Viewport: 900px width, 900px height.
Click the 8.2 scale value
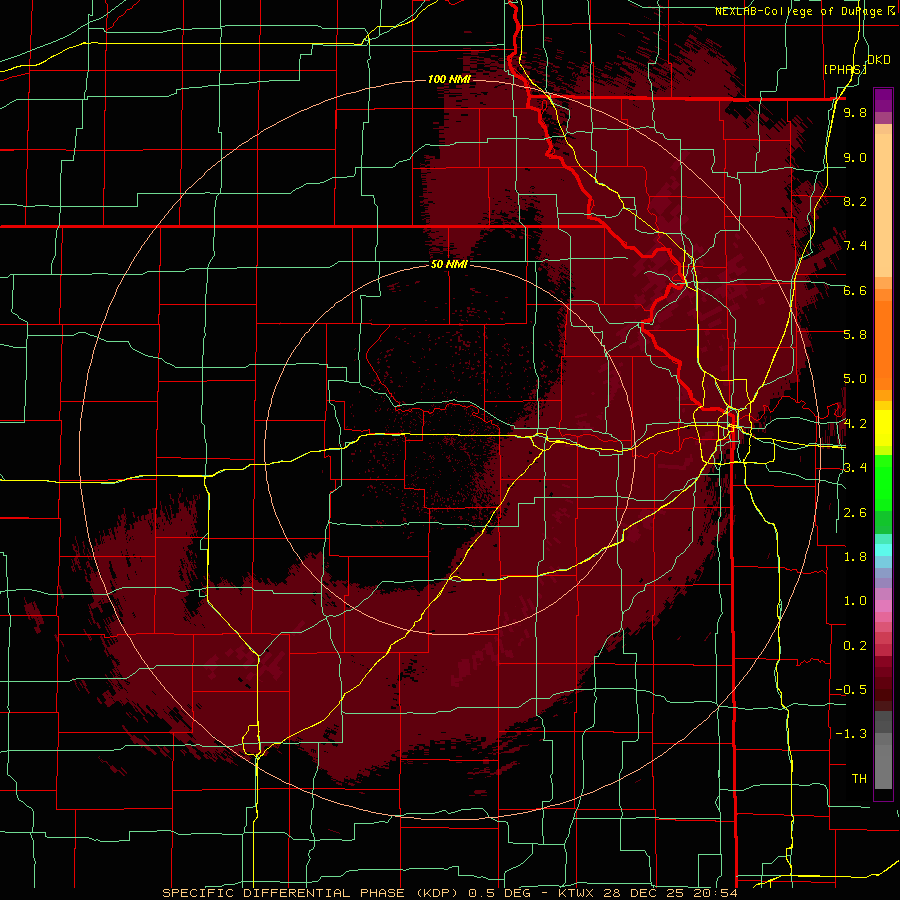pyautogui.click(x=855, y=201)
